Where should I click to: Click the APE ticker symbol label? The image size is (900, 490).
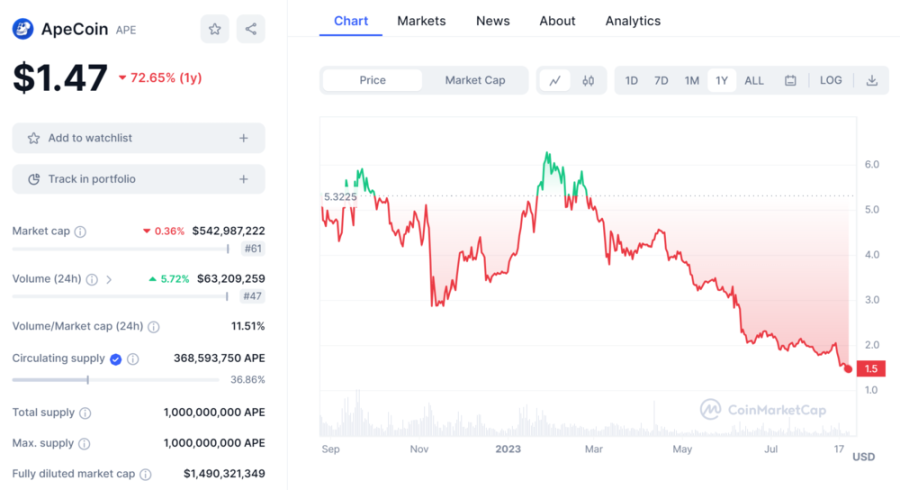[x=126, y=30]
